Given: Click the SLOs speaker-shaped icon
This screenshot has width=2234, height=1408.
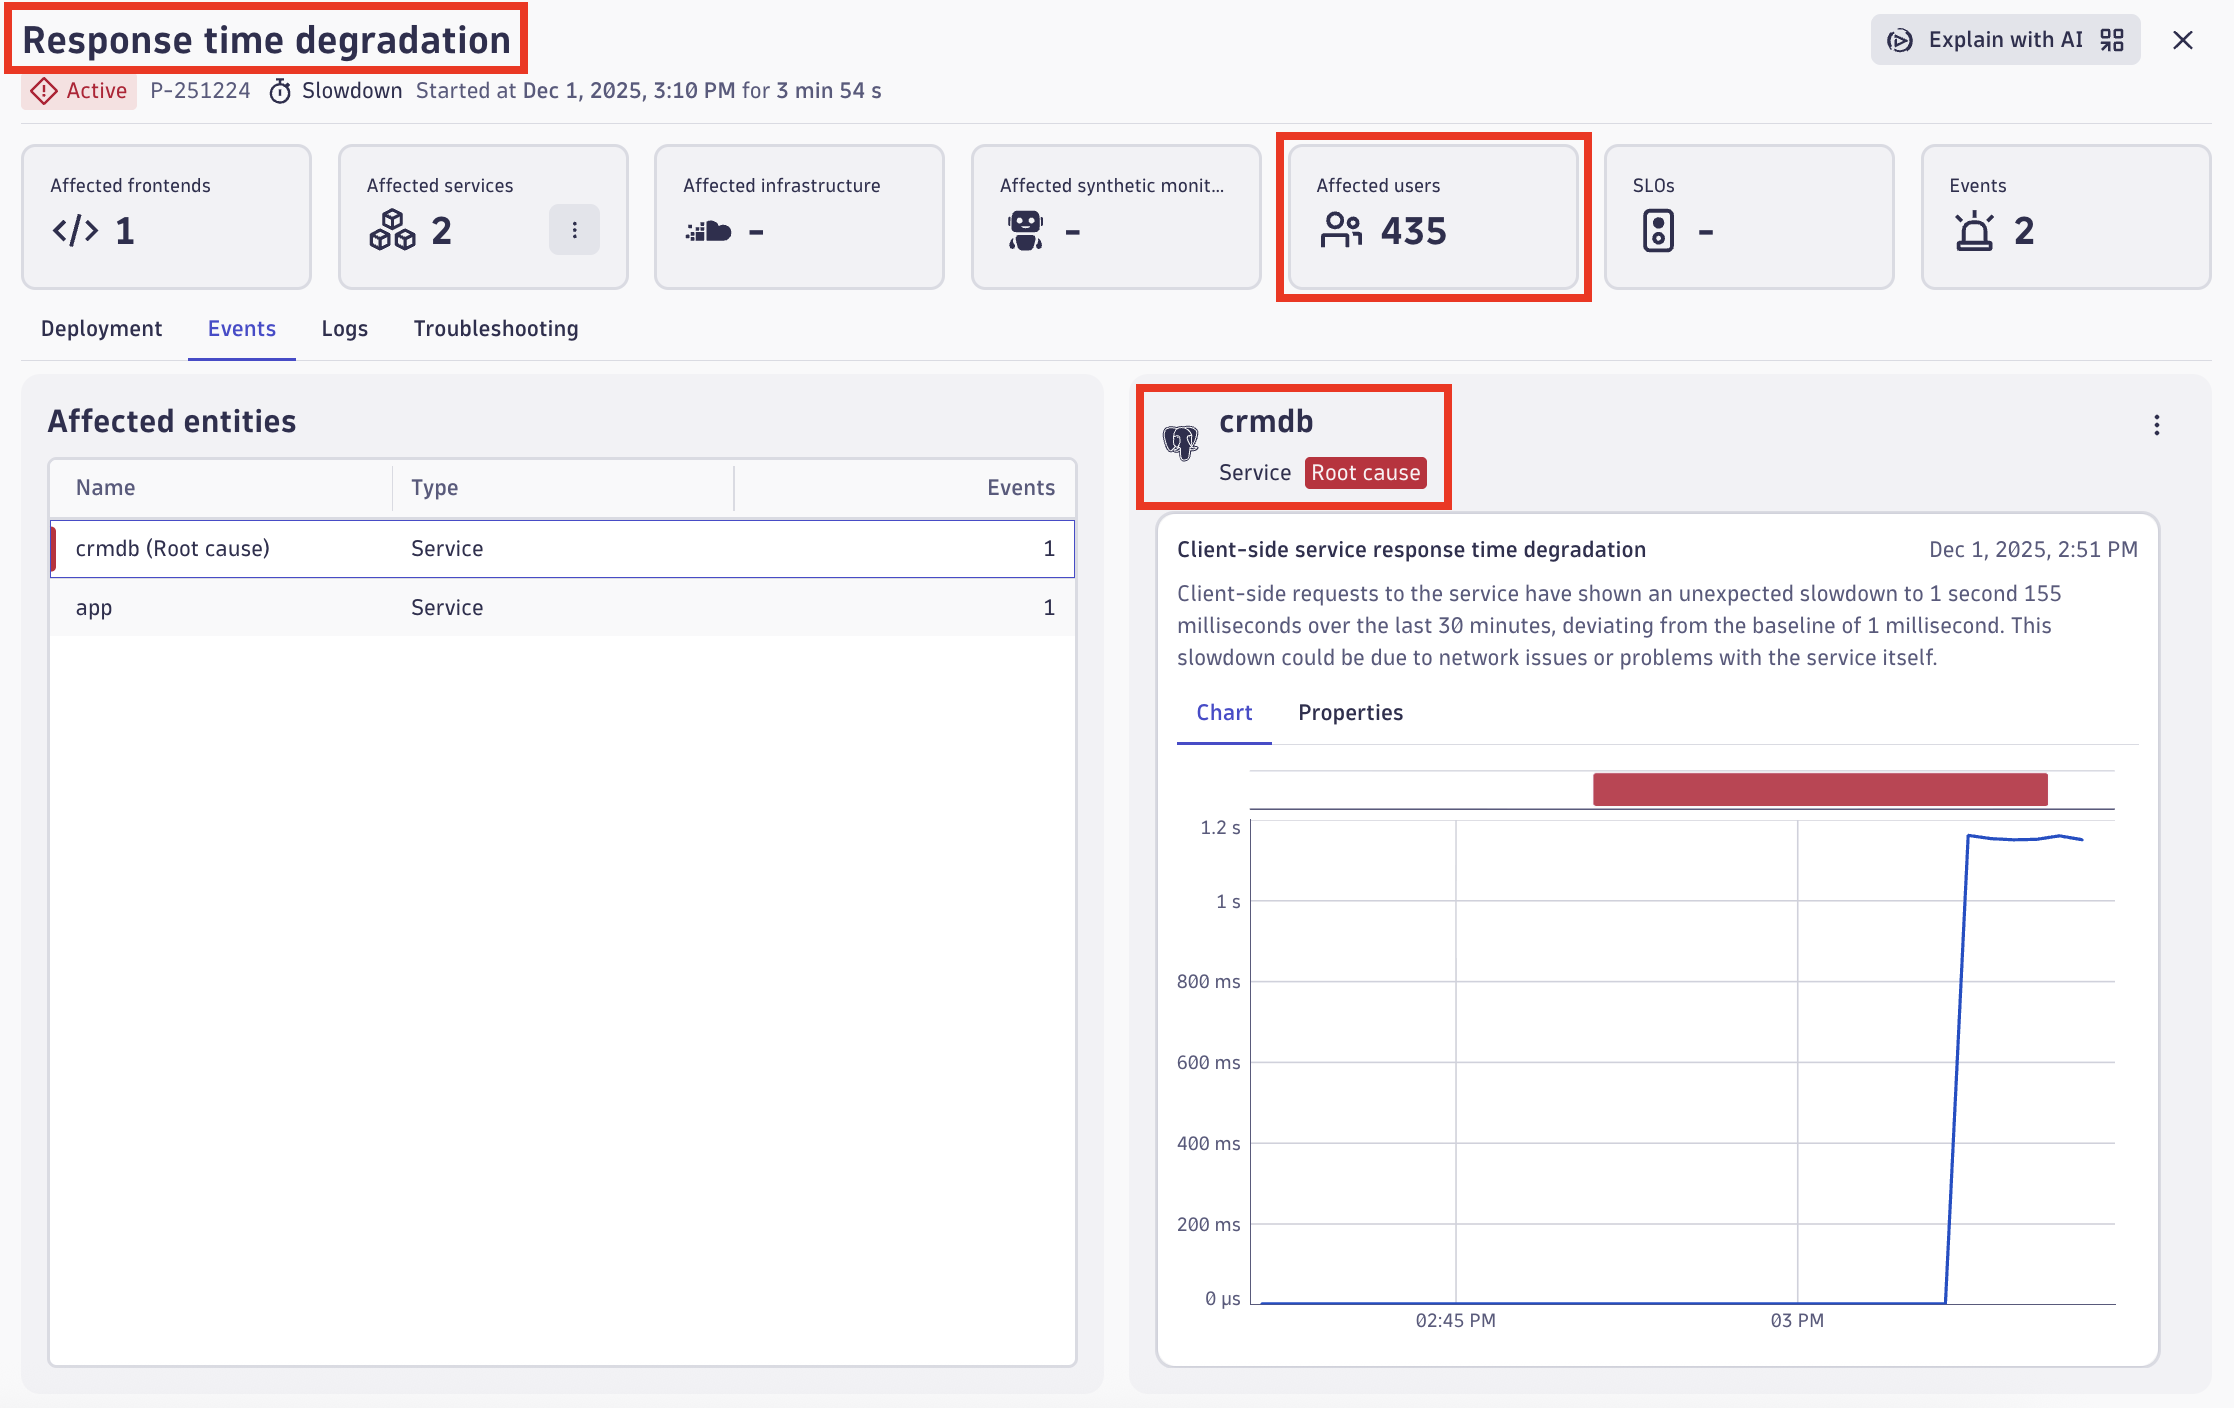Looking at the screenshot, I should click(1658, 231).
